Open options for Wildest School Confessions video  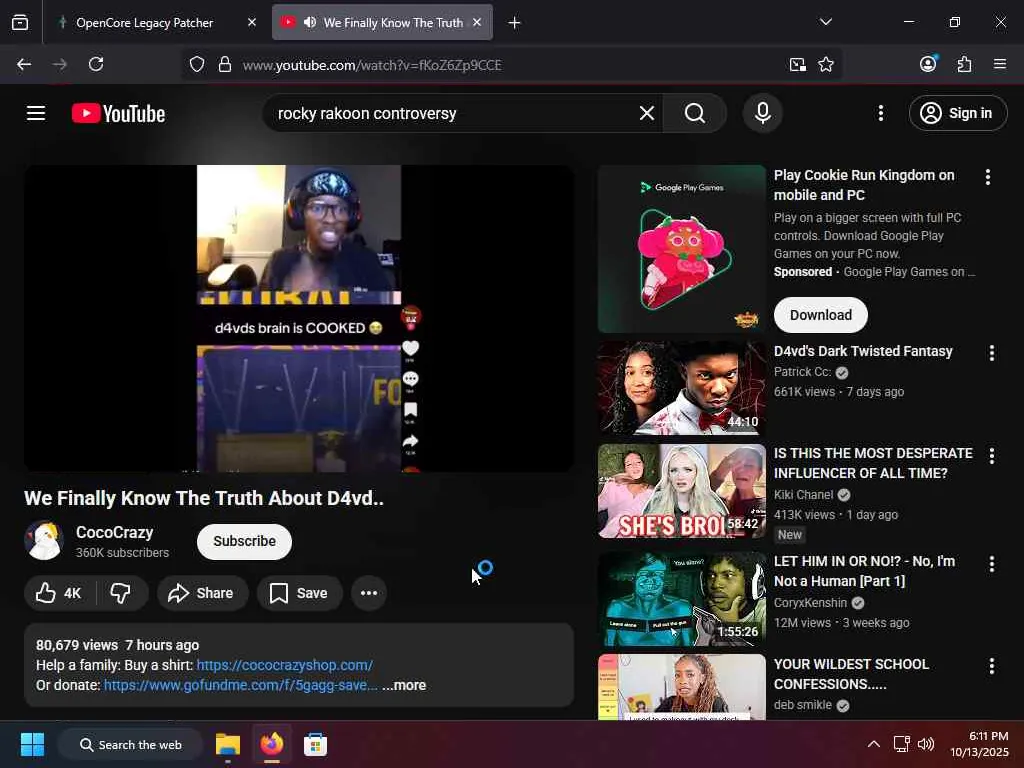coord(991,666)
